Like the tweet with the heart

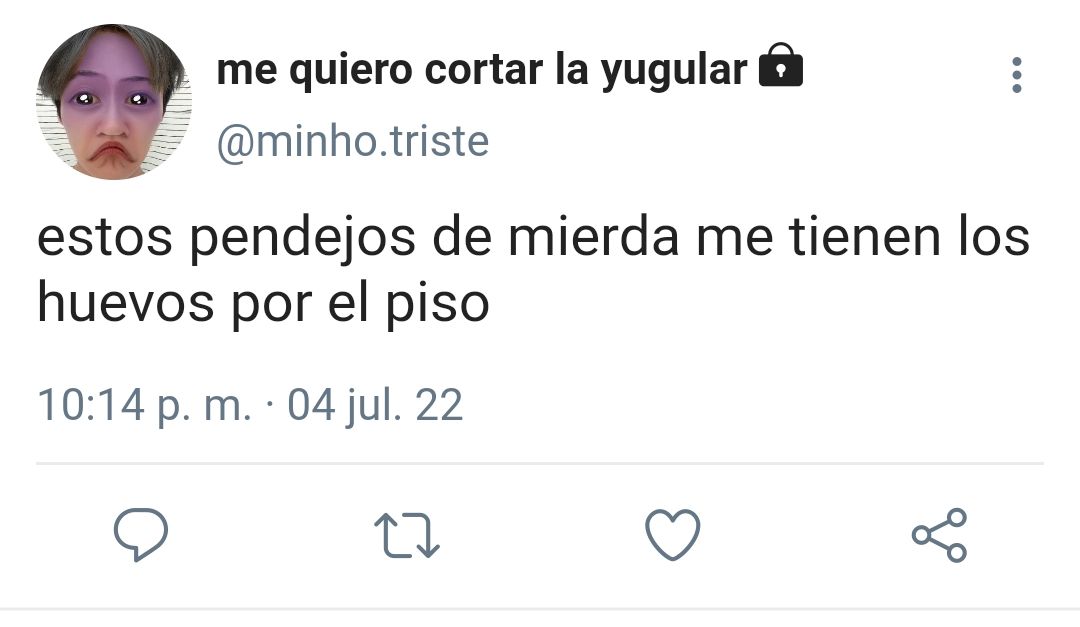pos(673,535)
